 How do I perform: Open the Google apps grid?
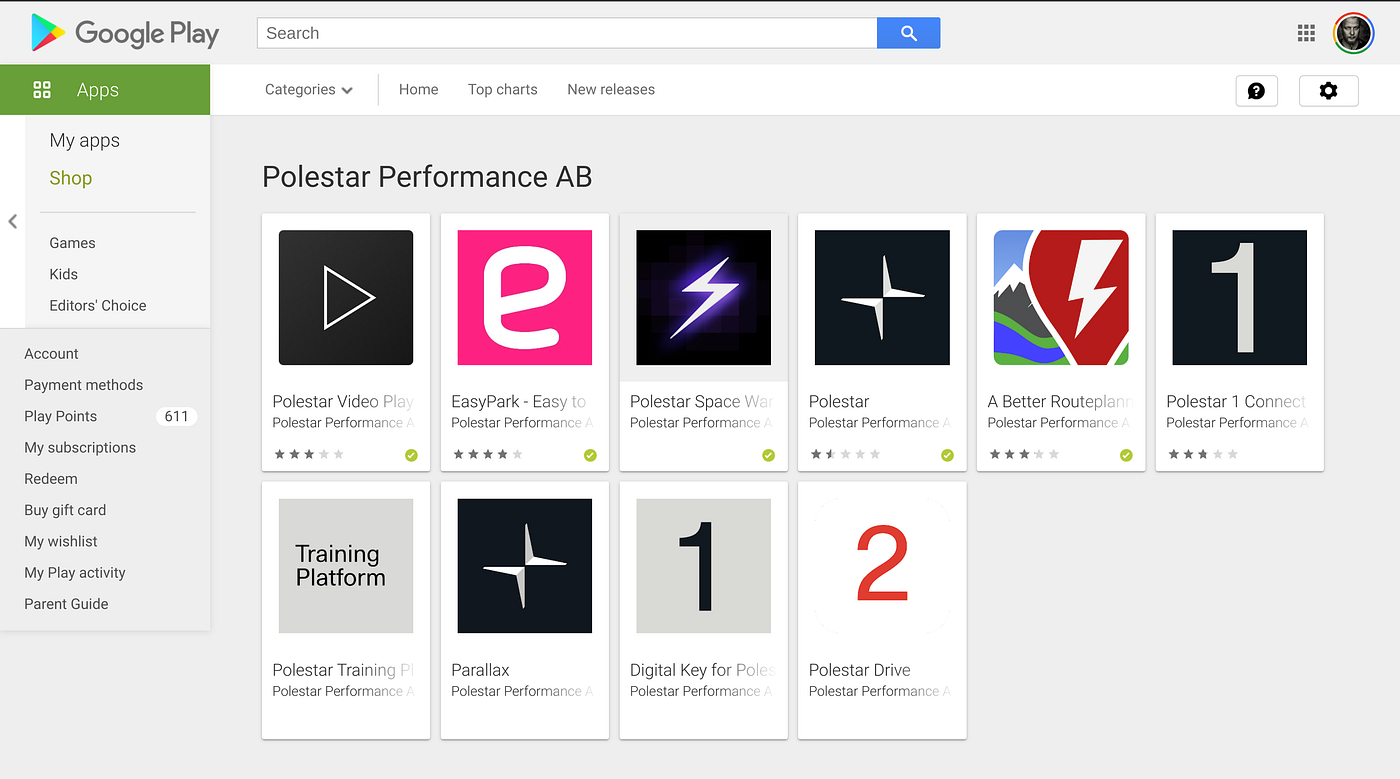(1306, 33)
